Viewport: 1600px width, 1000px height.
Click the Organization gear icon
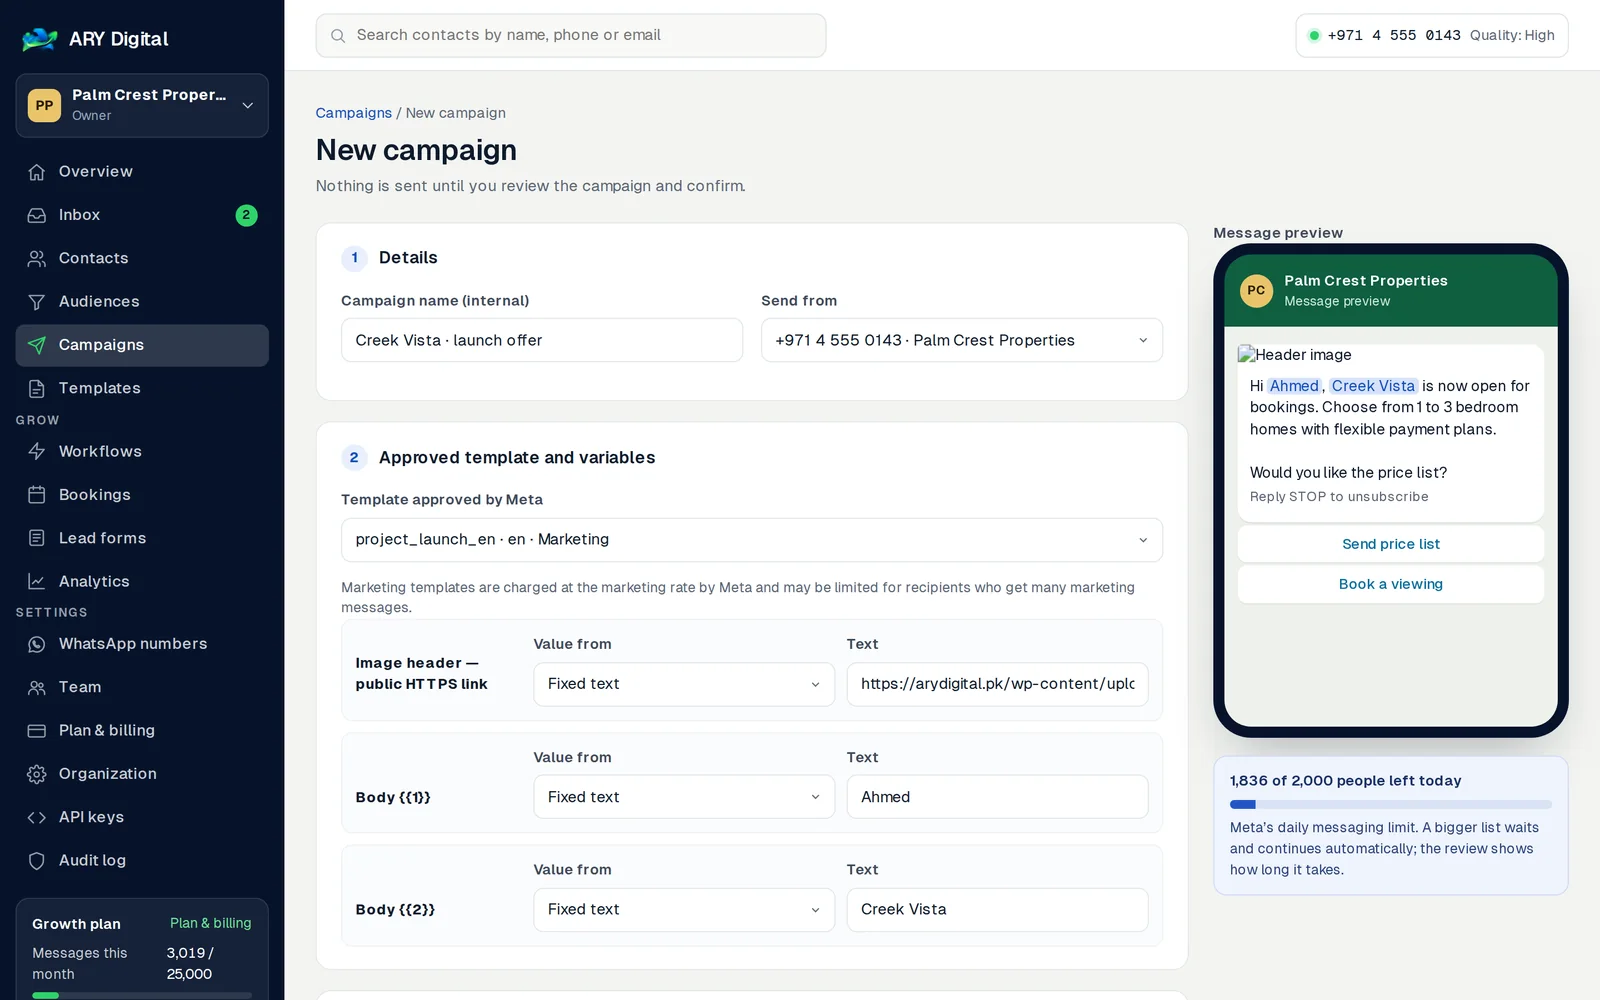[37, 774]
